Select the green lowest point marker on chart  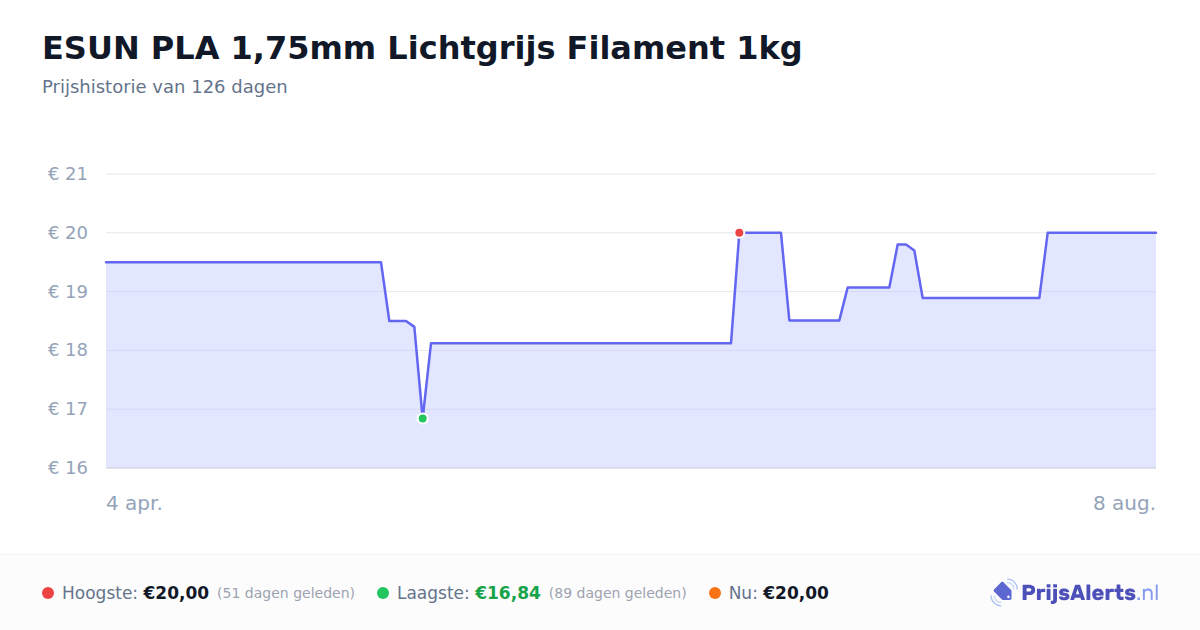click(x=422, y=418)
